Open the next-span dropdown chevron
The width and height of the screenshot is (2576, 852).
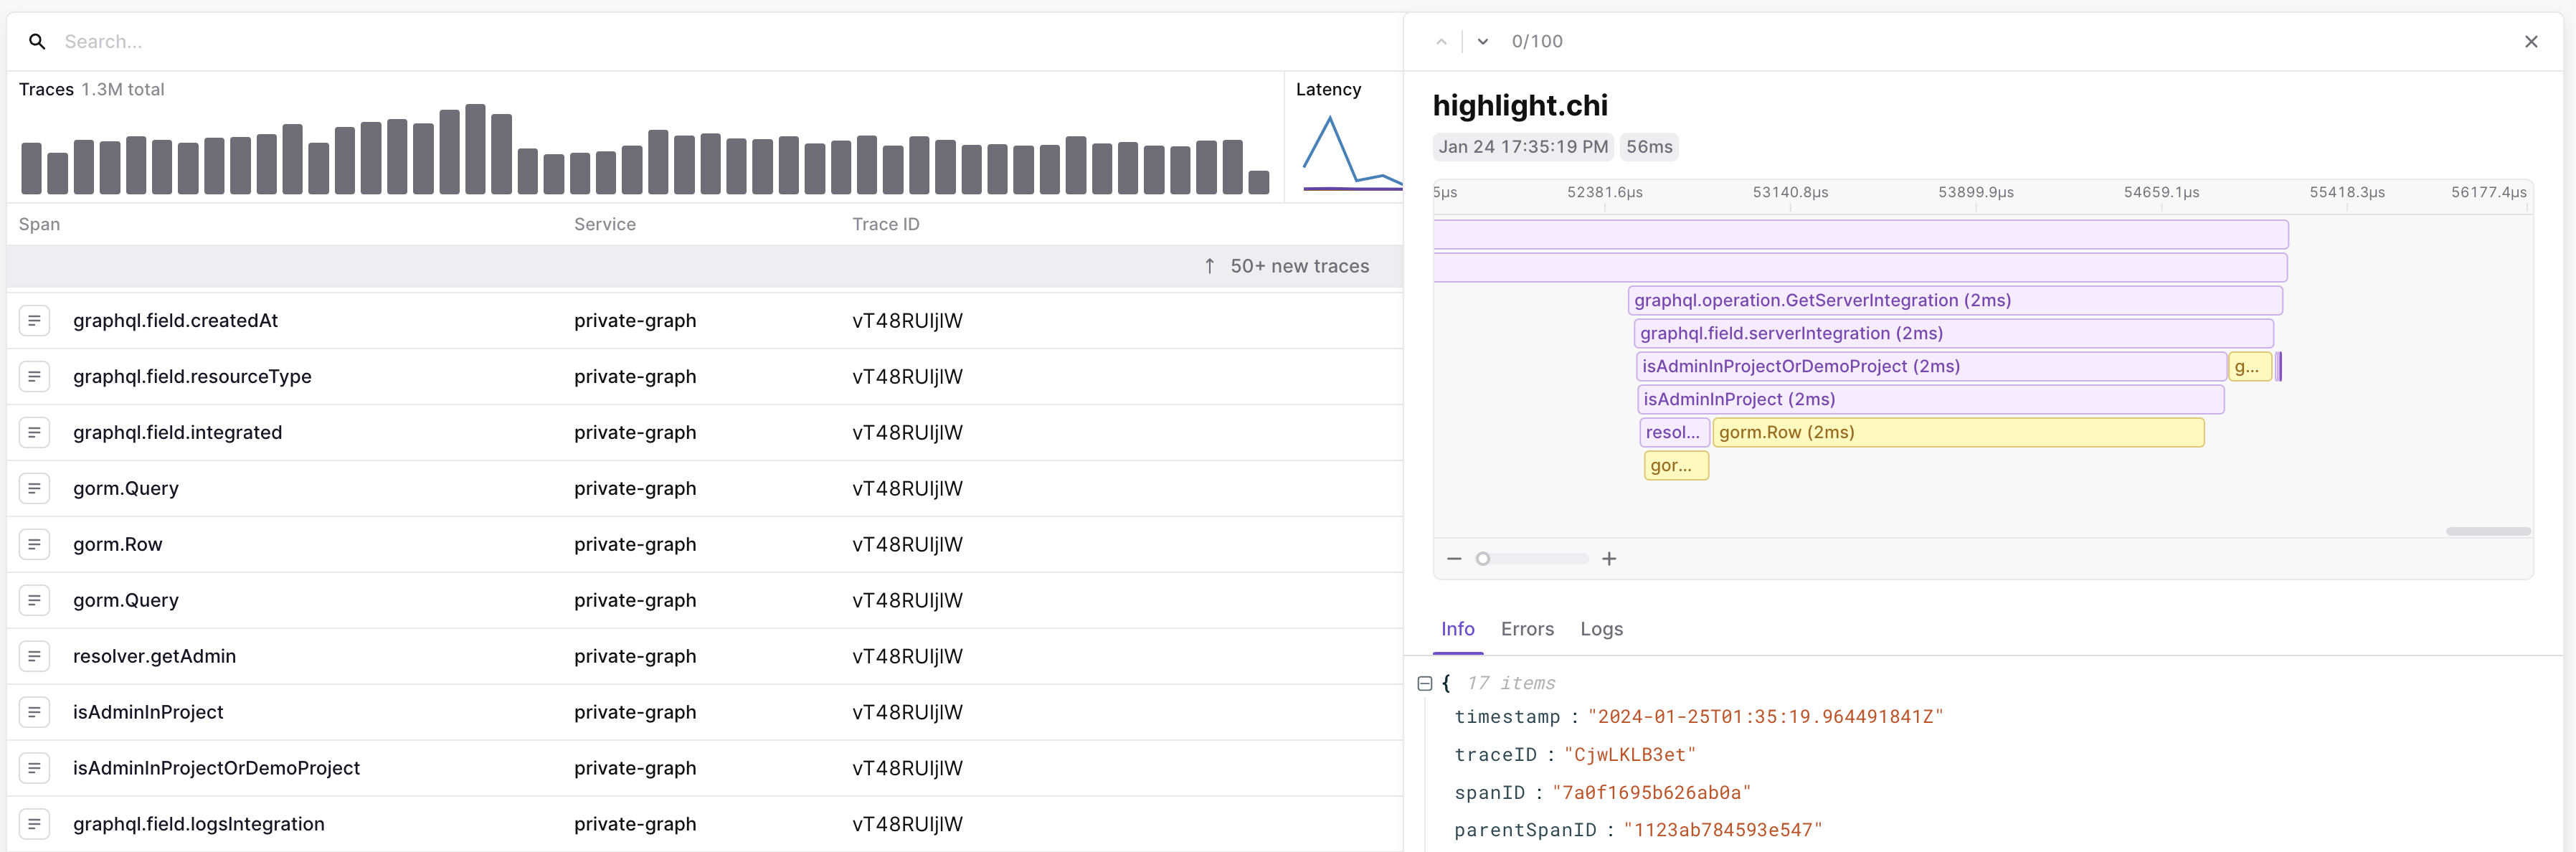tap(1482, 41)
